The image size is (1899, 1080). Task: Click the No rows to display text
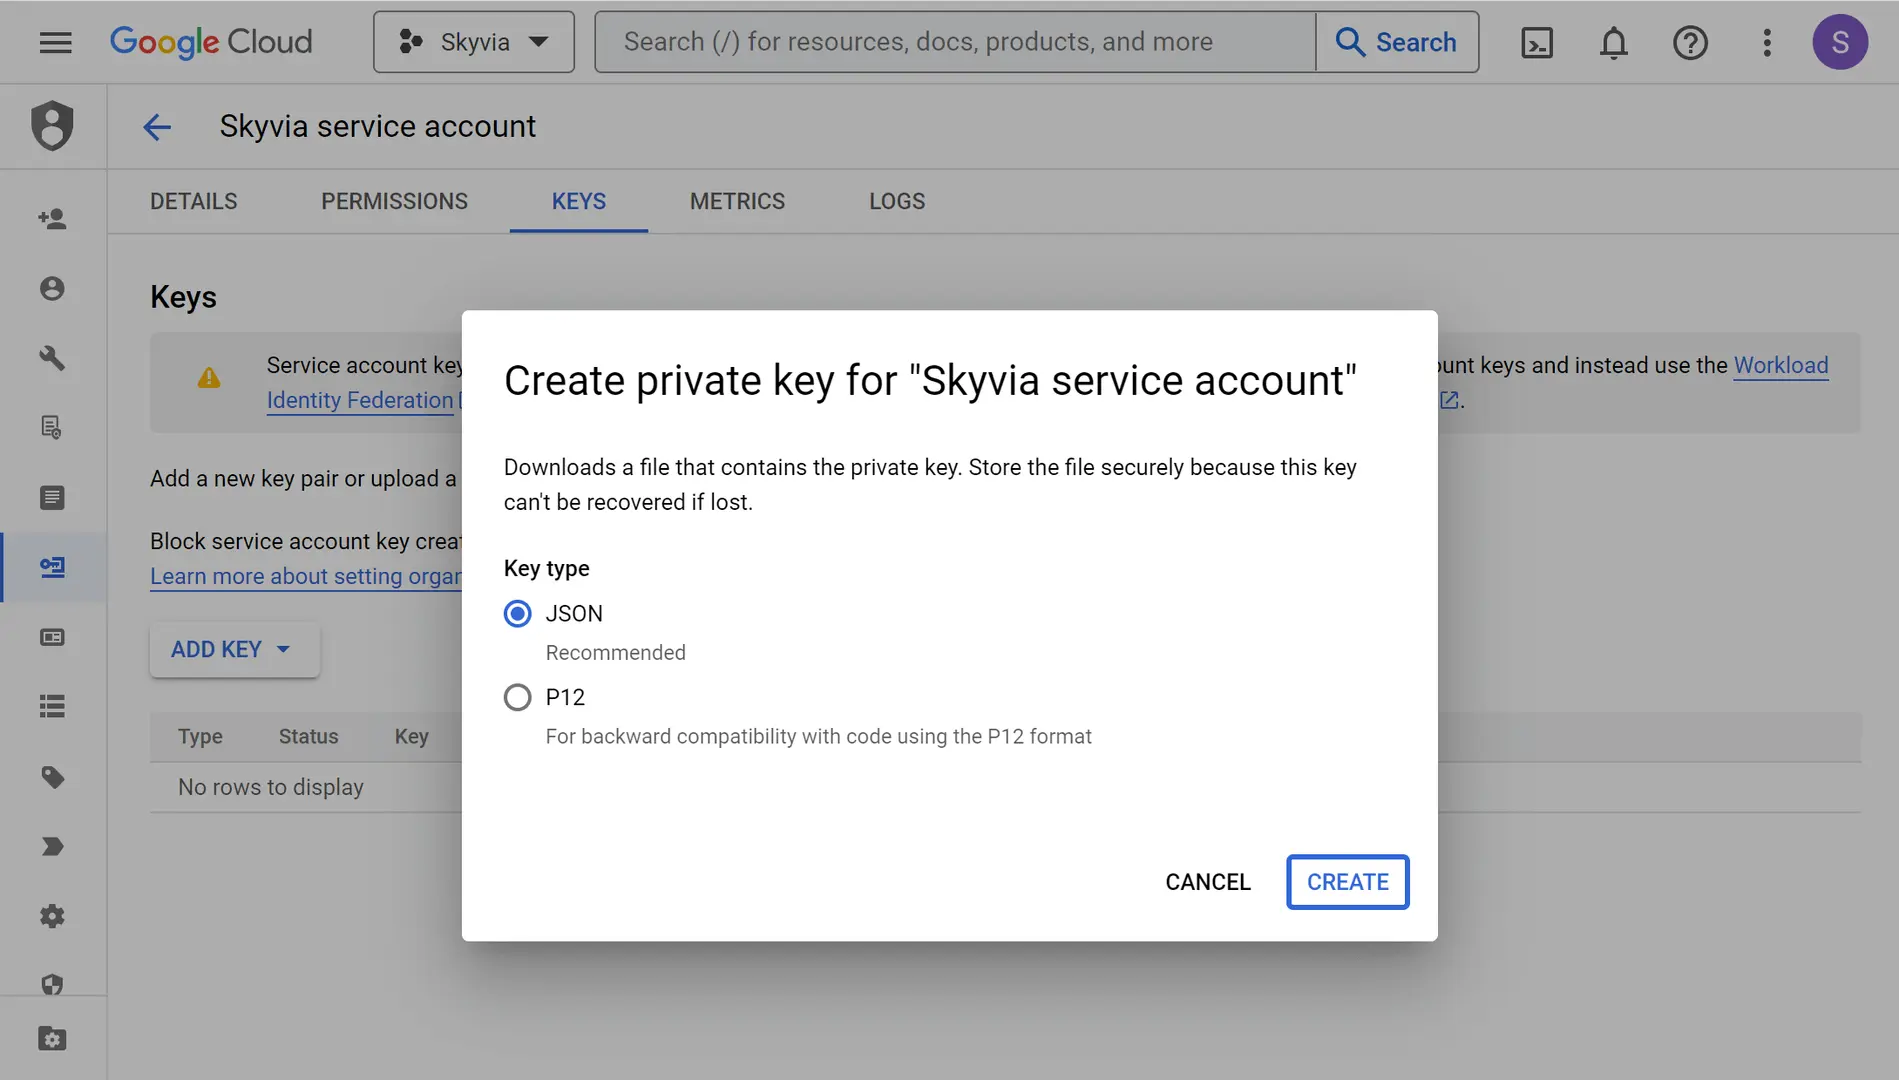tap(271, 788)
